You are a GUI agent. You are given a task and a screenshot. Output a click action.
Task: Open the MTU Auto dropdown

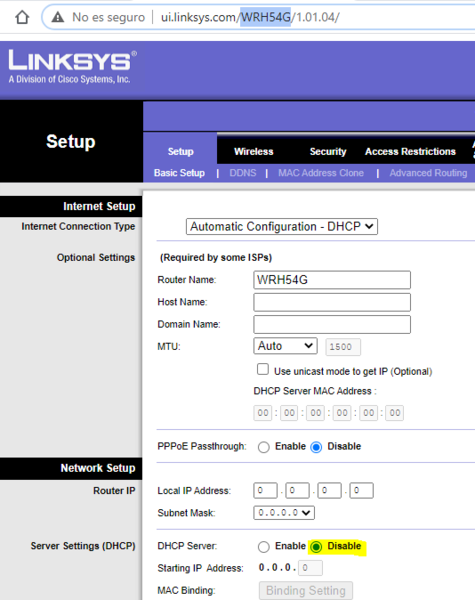[x=285, y=346]
